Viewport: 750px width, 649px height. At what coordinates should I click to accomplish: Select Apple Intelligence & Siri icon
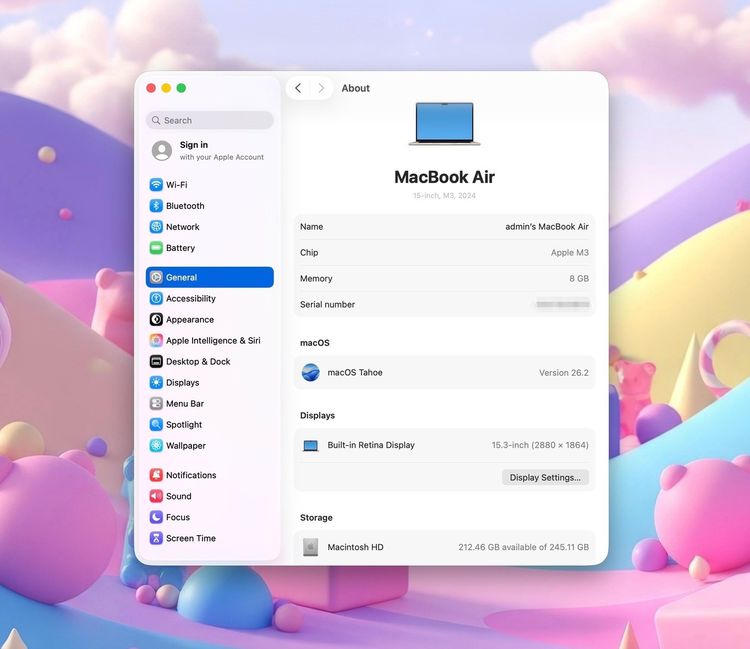pyautogui.click(x=156, y=341)
